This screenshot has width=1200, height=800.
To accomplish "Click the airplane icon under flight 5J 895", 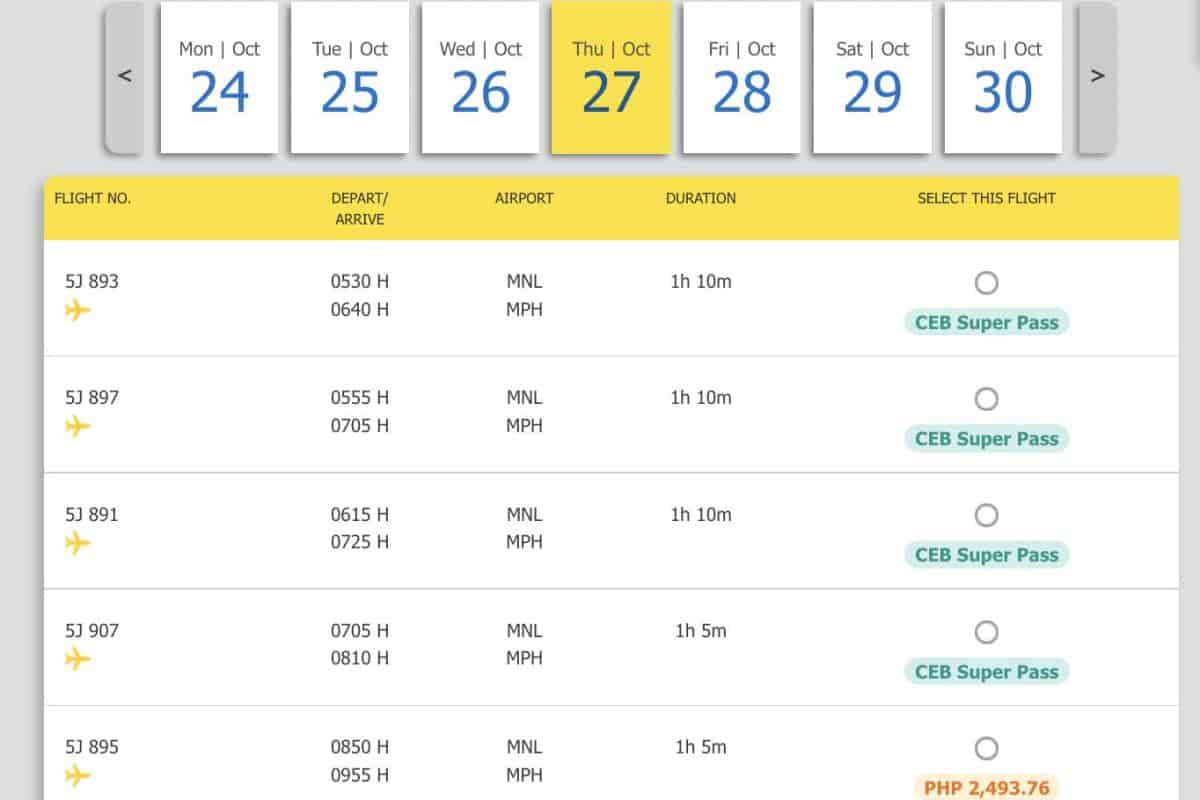I will pyautogui.click(x=77, y=775).
